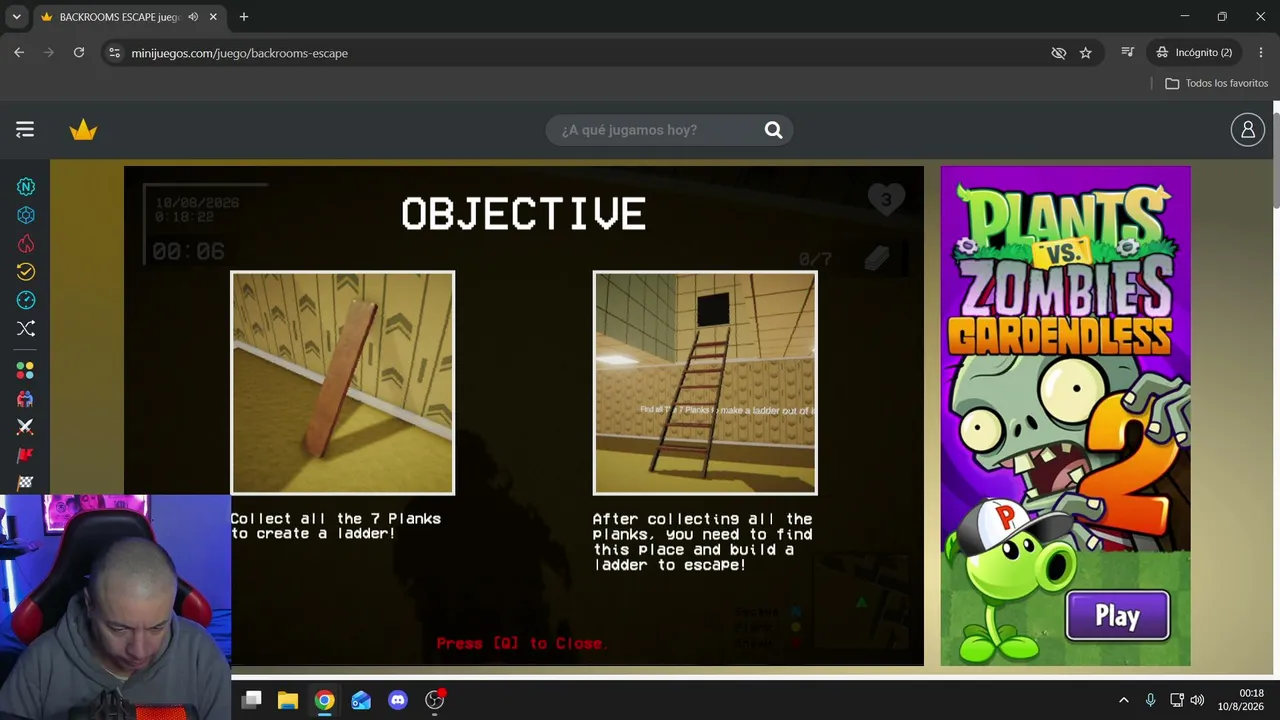Open File Explorer from taskbar
The image size is (1280, 720).
[288, 700]
